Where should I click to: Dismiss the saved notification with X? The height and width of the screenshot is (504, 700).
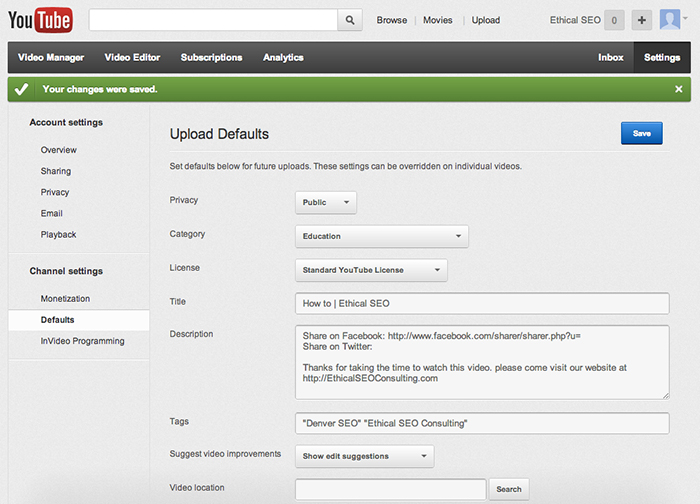click(679, 89)
